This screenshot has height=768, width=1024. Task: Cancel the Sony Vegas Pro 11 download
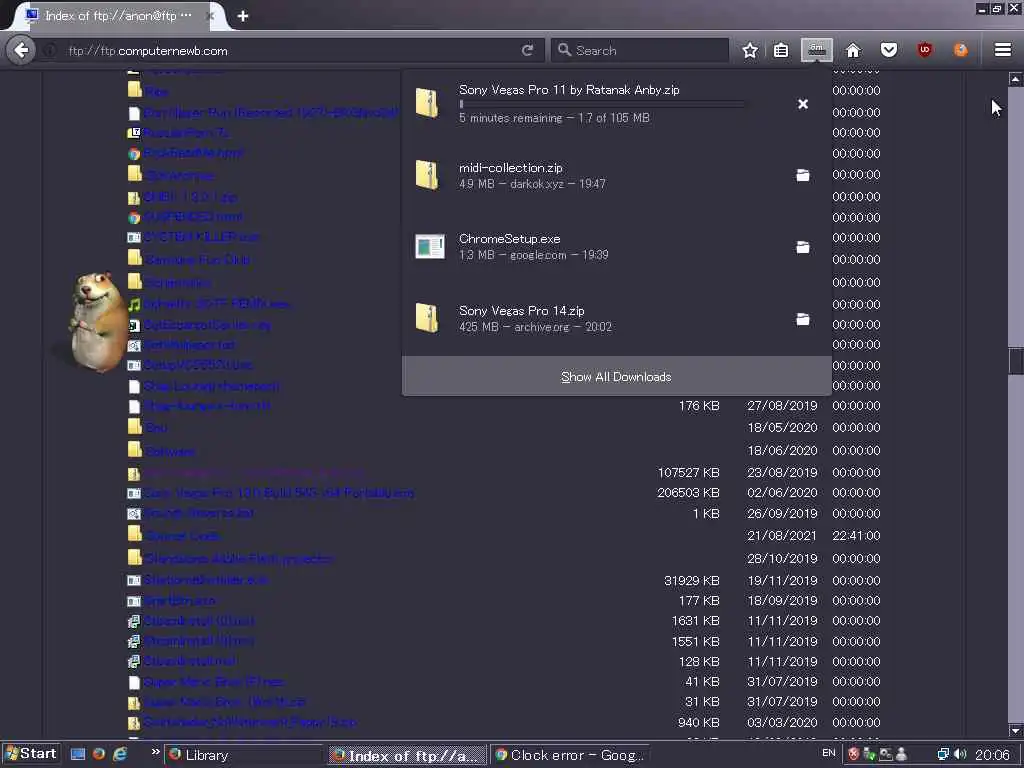(803, 104)
